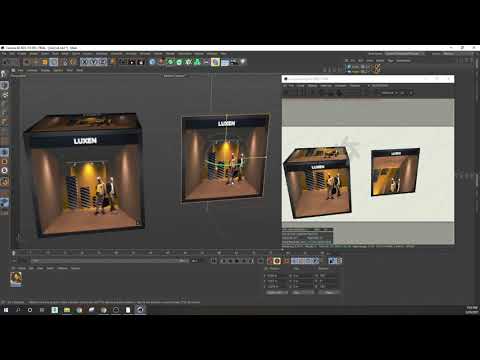Image resolution: width=480 pixels, height=360 pixels.
Task: Open the Size mode dropdown in coordinates
Action: pyautogui.click(x=303, y=292)
